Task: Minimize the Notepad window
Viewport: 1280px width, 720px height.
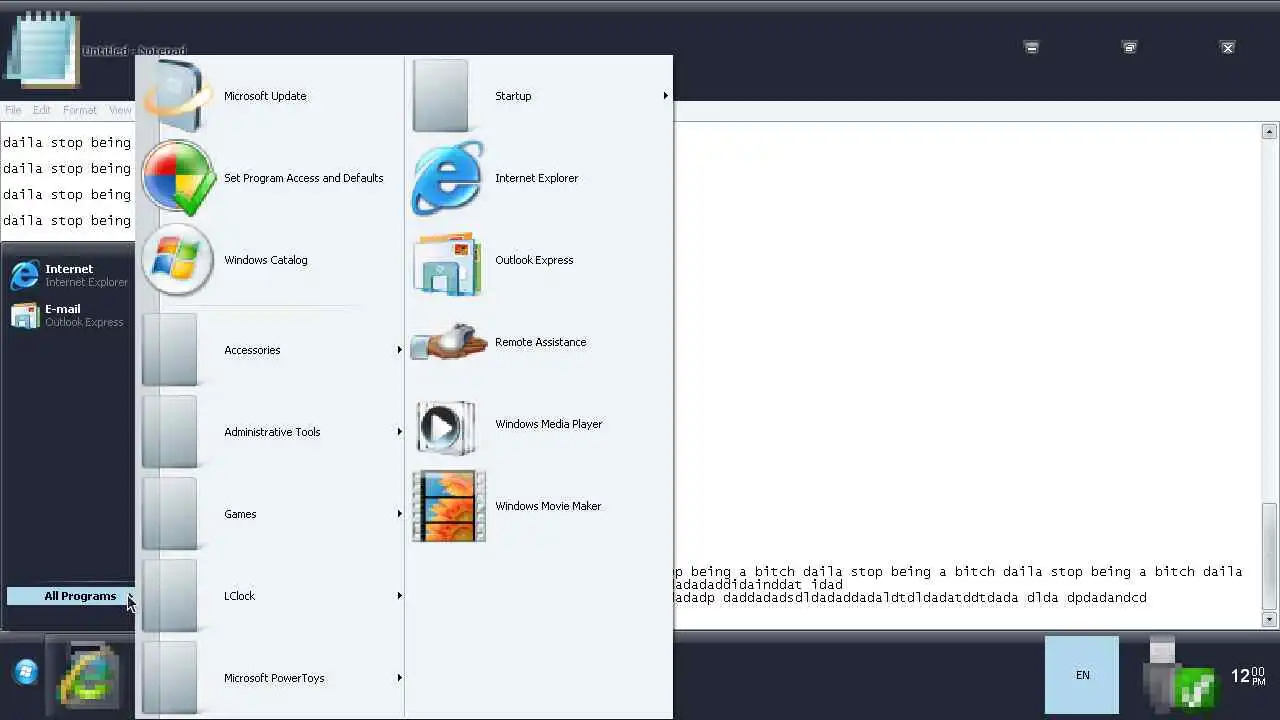Action: (1031, 47)
